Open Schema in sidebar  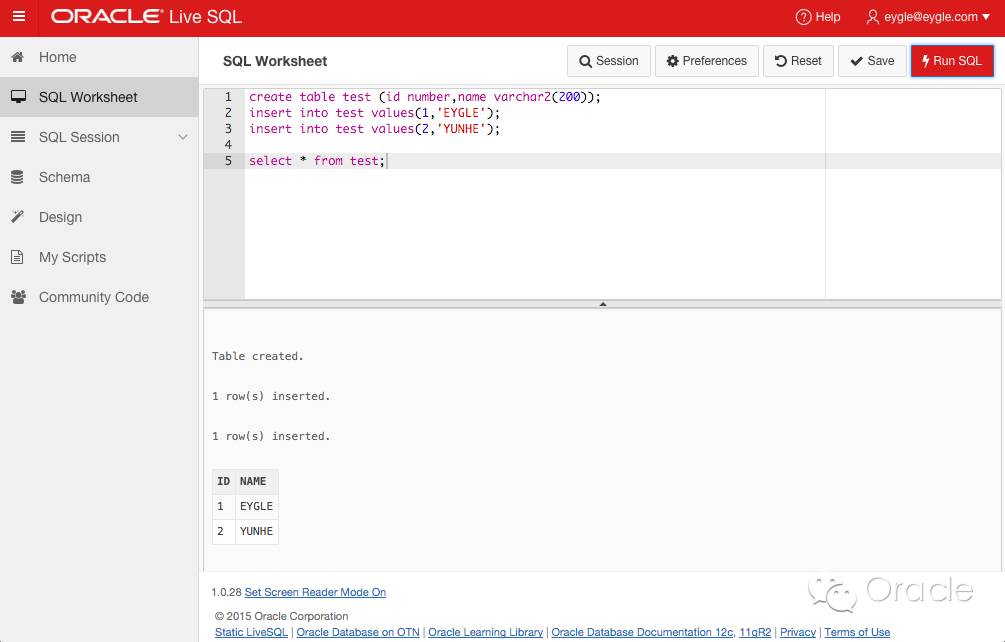pyautogui.click(x=99, y=177)
